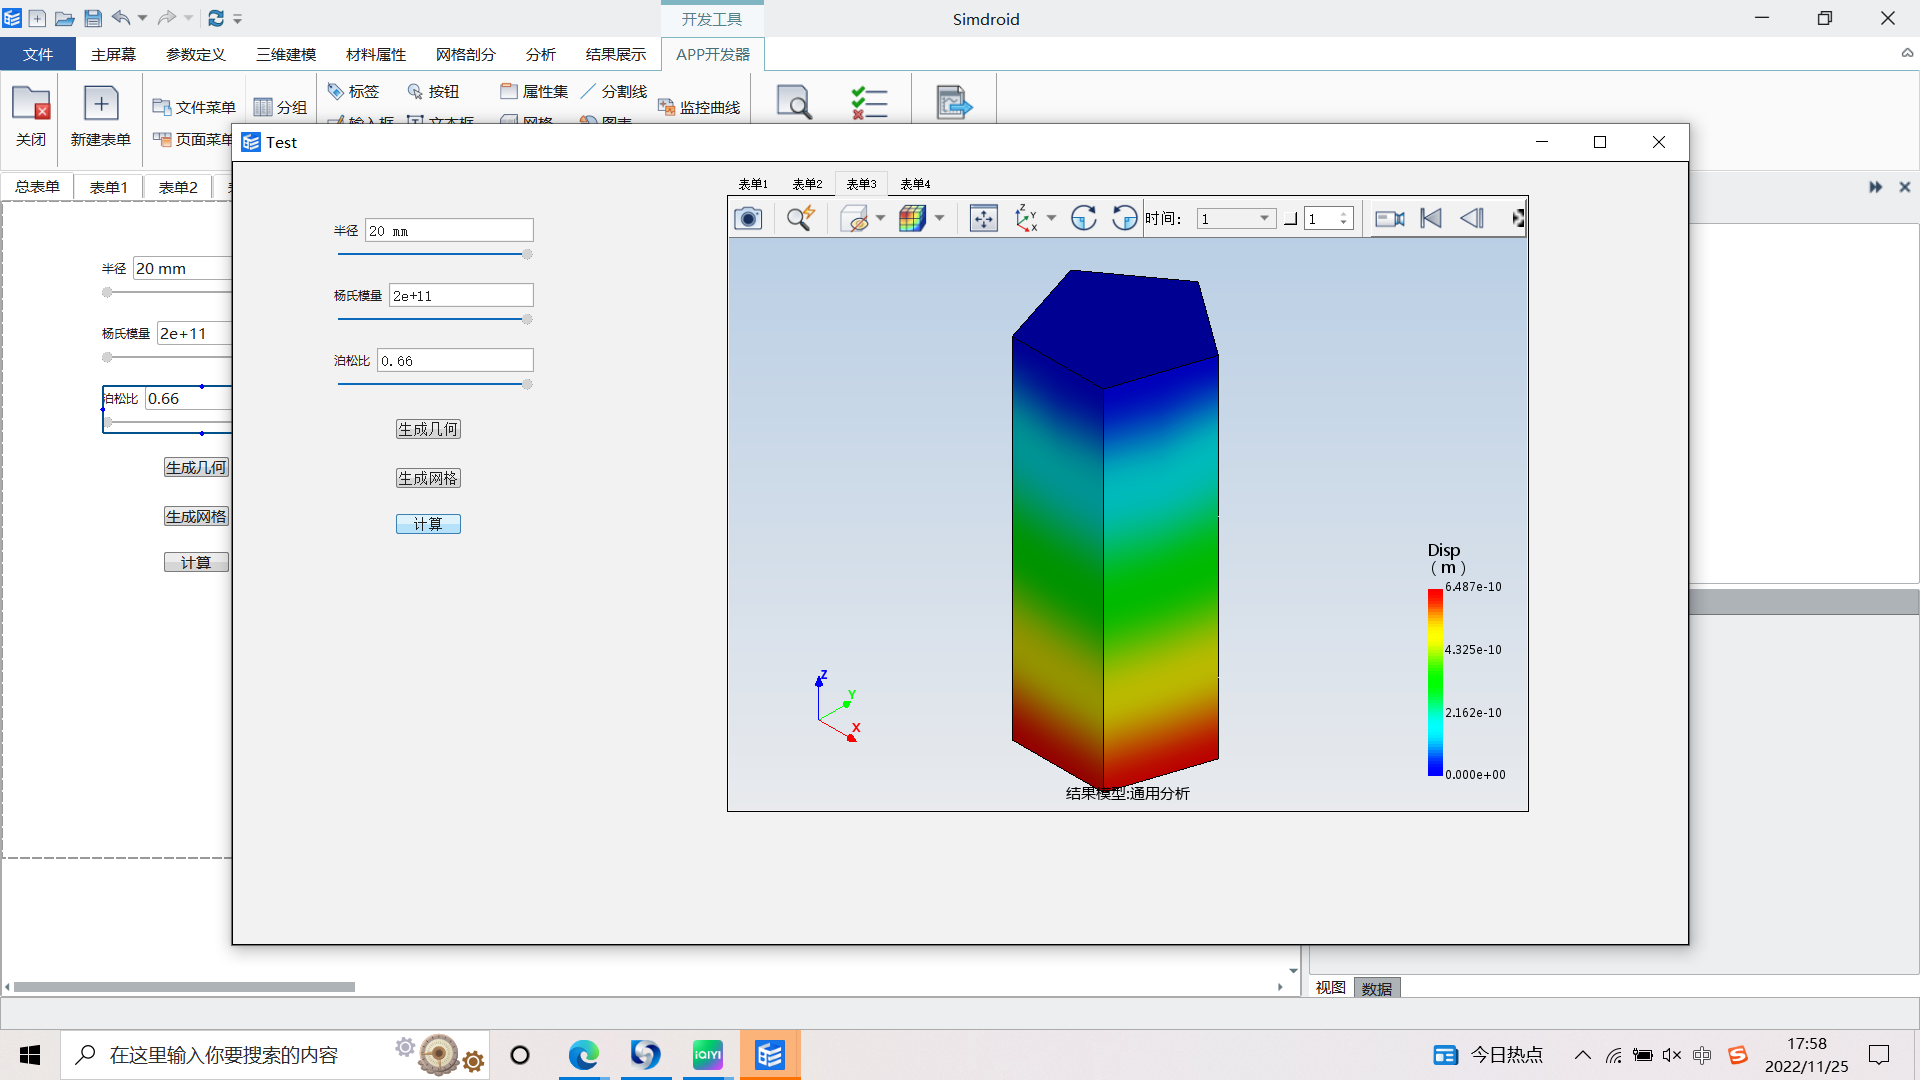Click the Save floppy icon in quick access bar
This screenshot has height=1080, width=1920.
(x=93, y=18)
